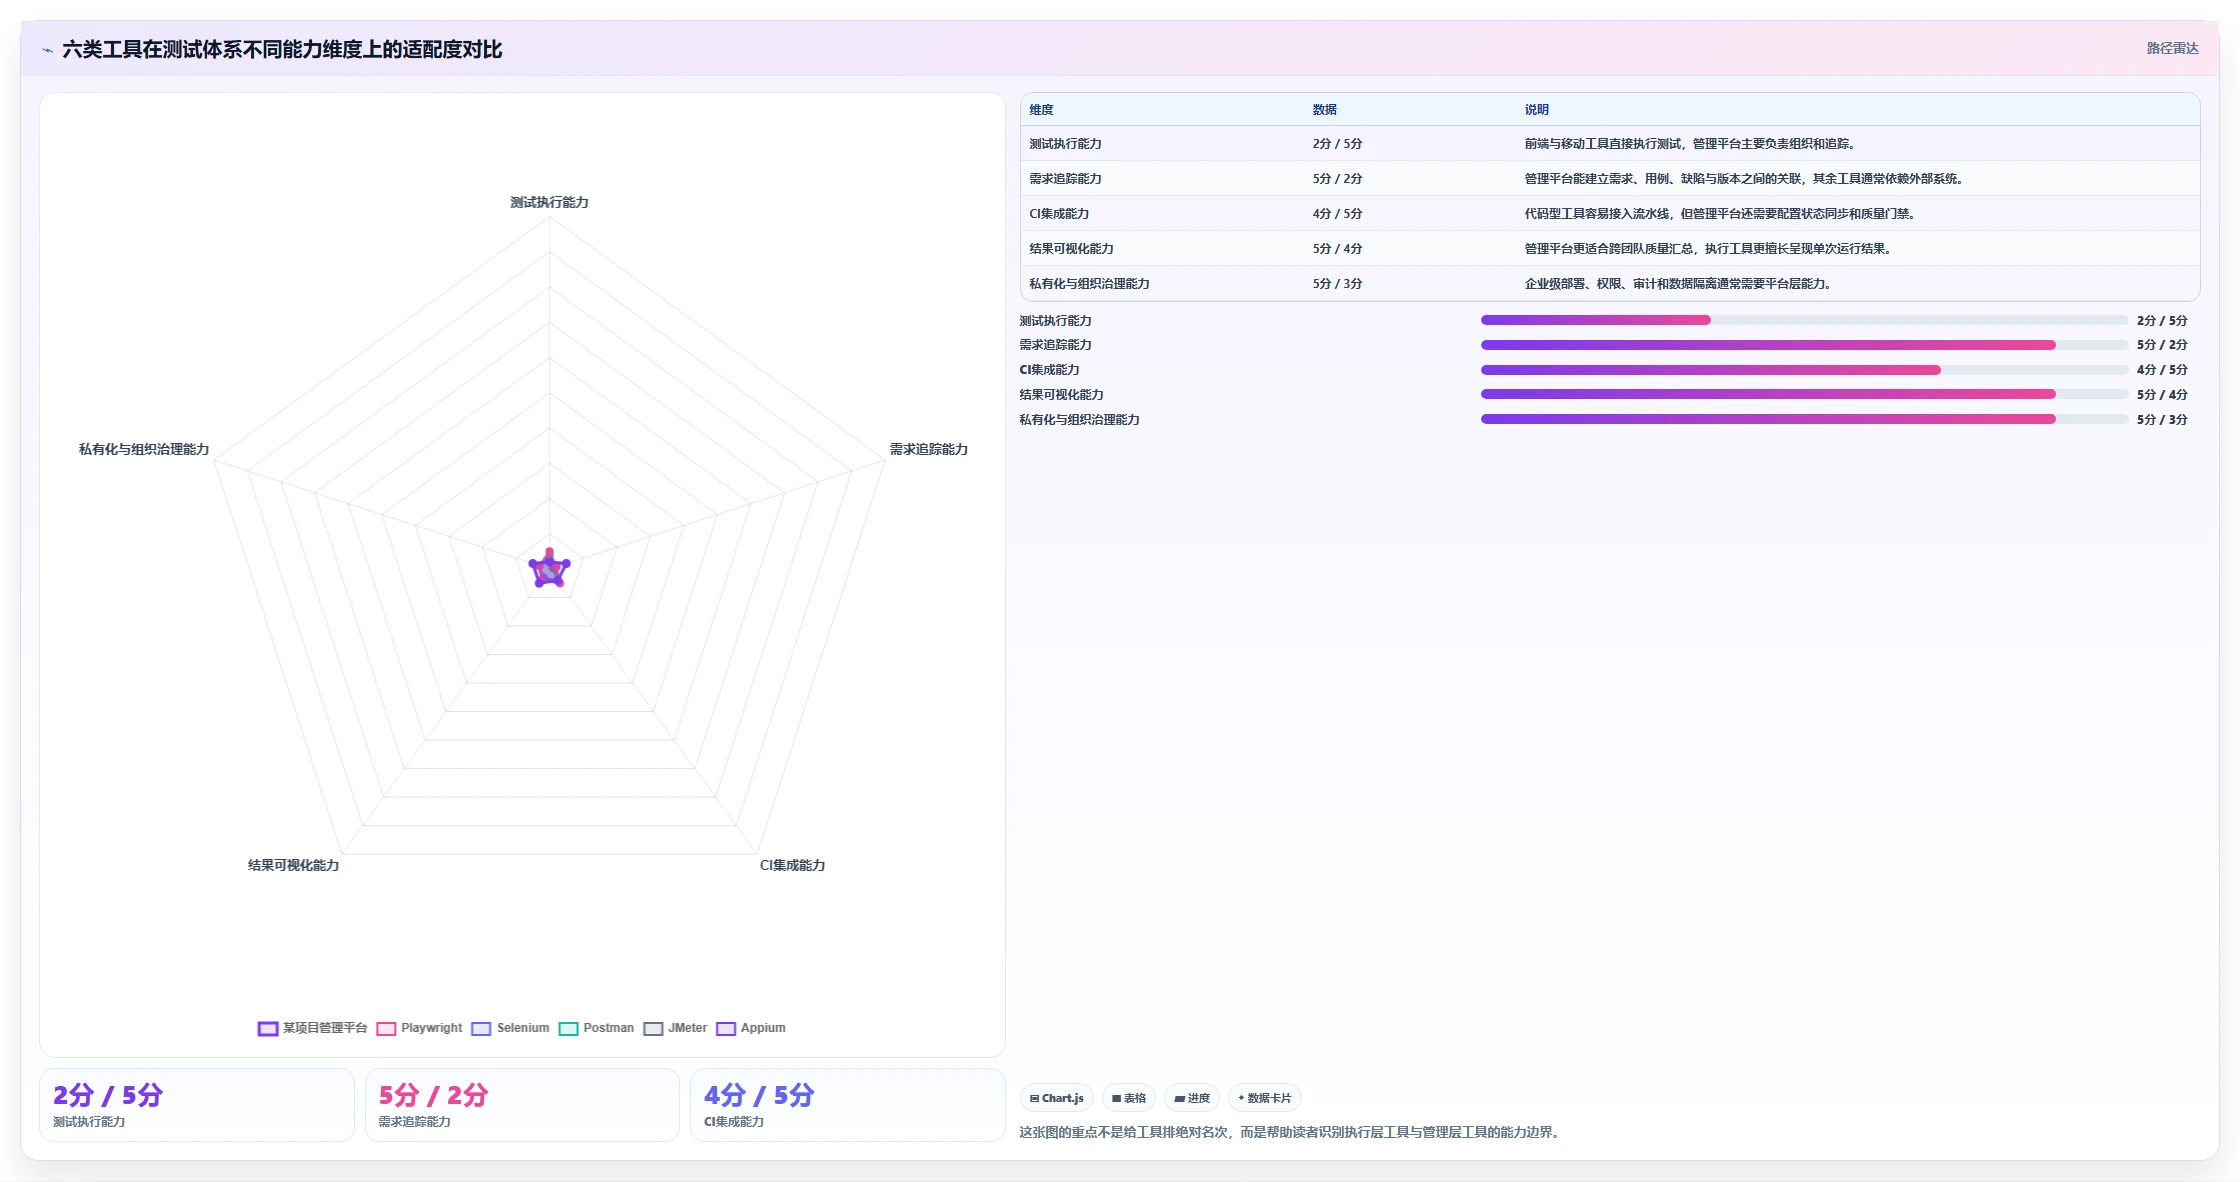Click the 5分 / 2分 cell in table
Image resolution: width=2240 pixels, height=1182 pixels.
(1337, 179)
